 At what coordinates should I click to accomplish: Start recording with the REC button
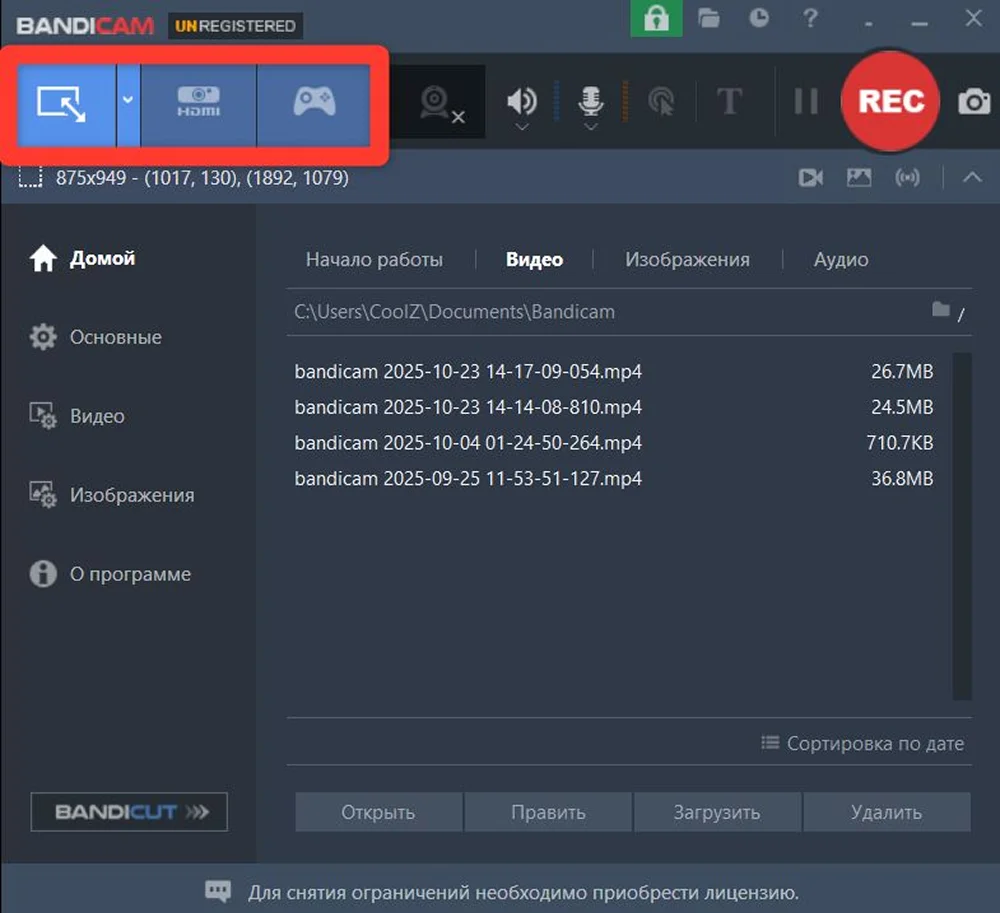(x=889, y=100)
